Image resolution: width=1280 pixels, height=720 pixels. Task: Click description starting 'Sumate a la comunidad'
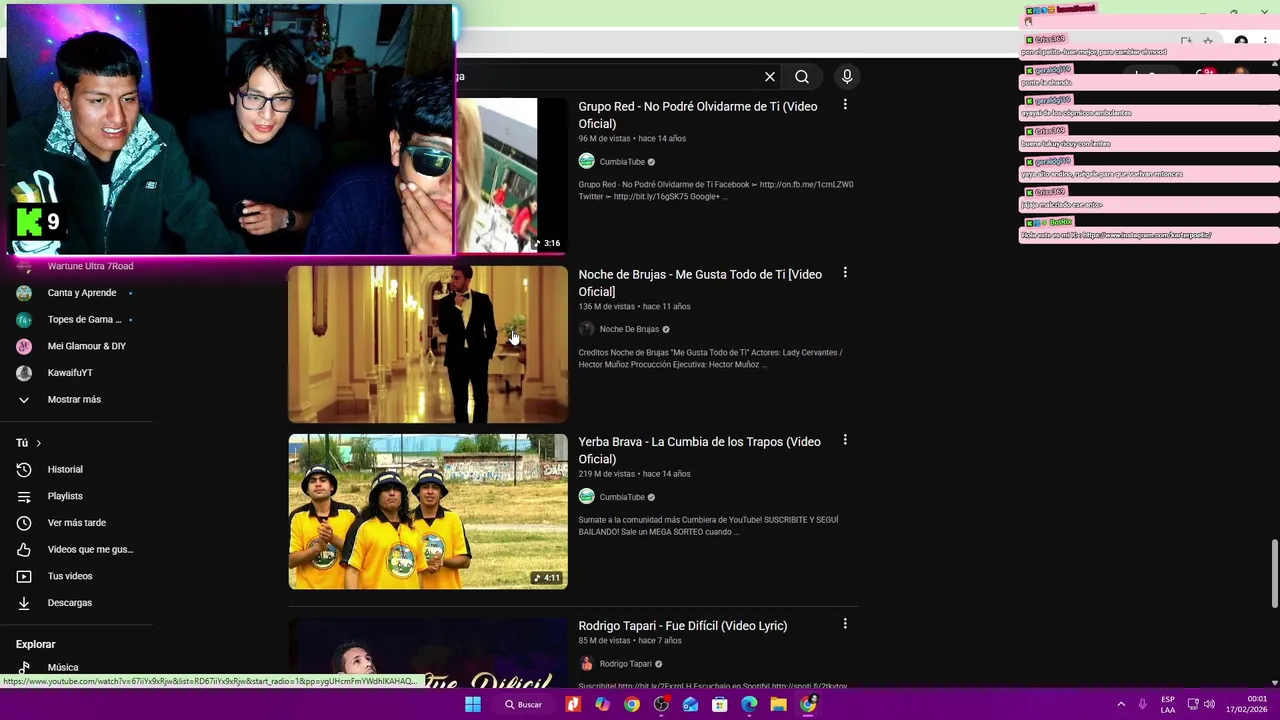click(708, 526)
